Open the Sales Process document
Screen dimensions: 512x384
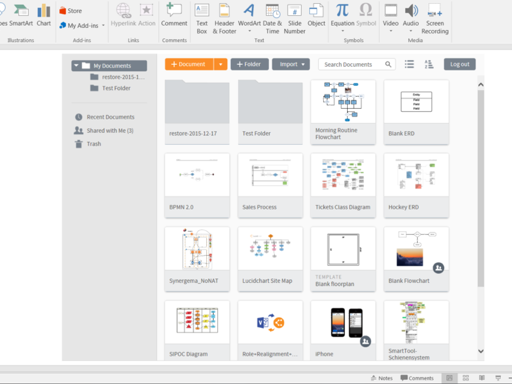click(x=270, y=186)
